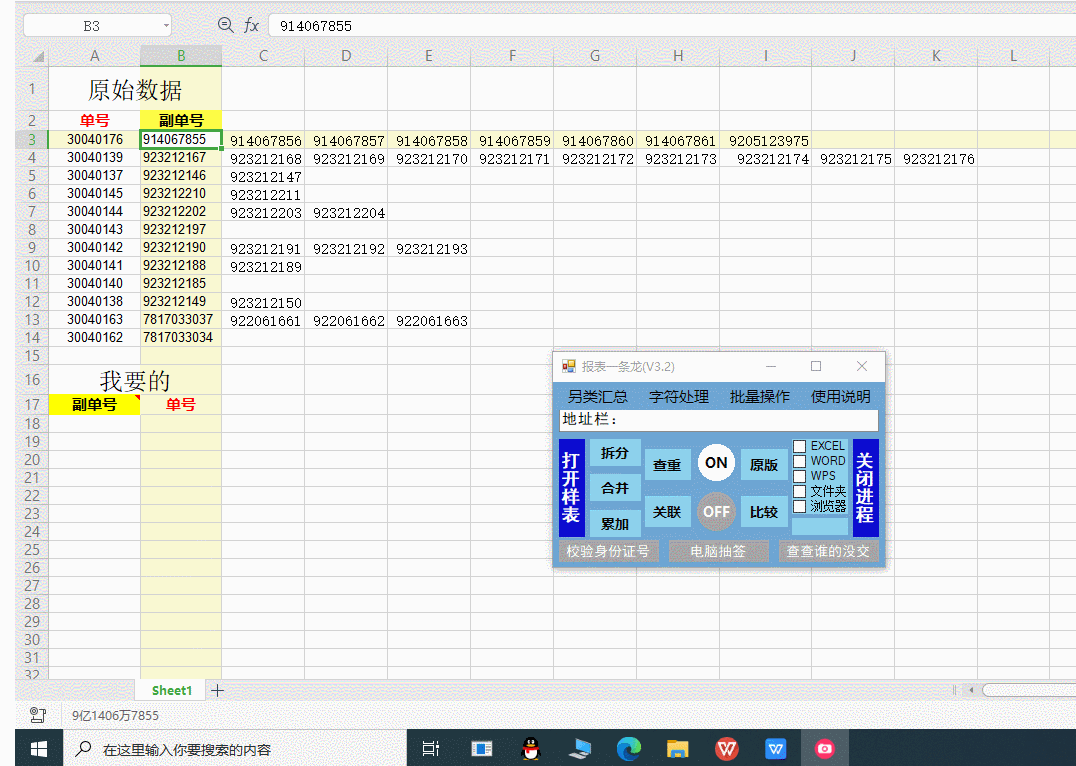Click the select-all corner triangle
Viewport: 1076px width, 766px height.
(38, 56)
